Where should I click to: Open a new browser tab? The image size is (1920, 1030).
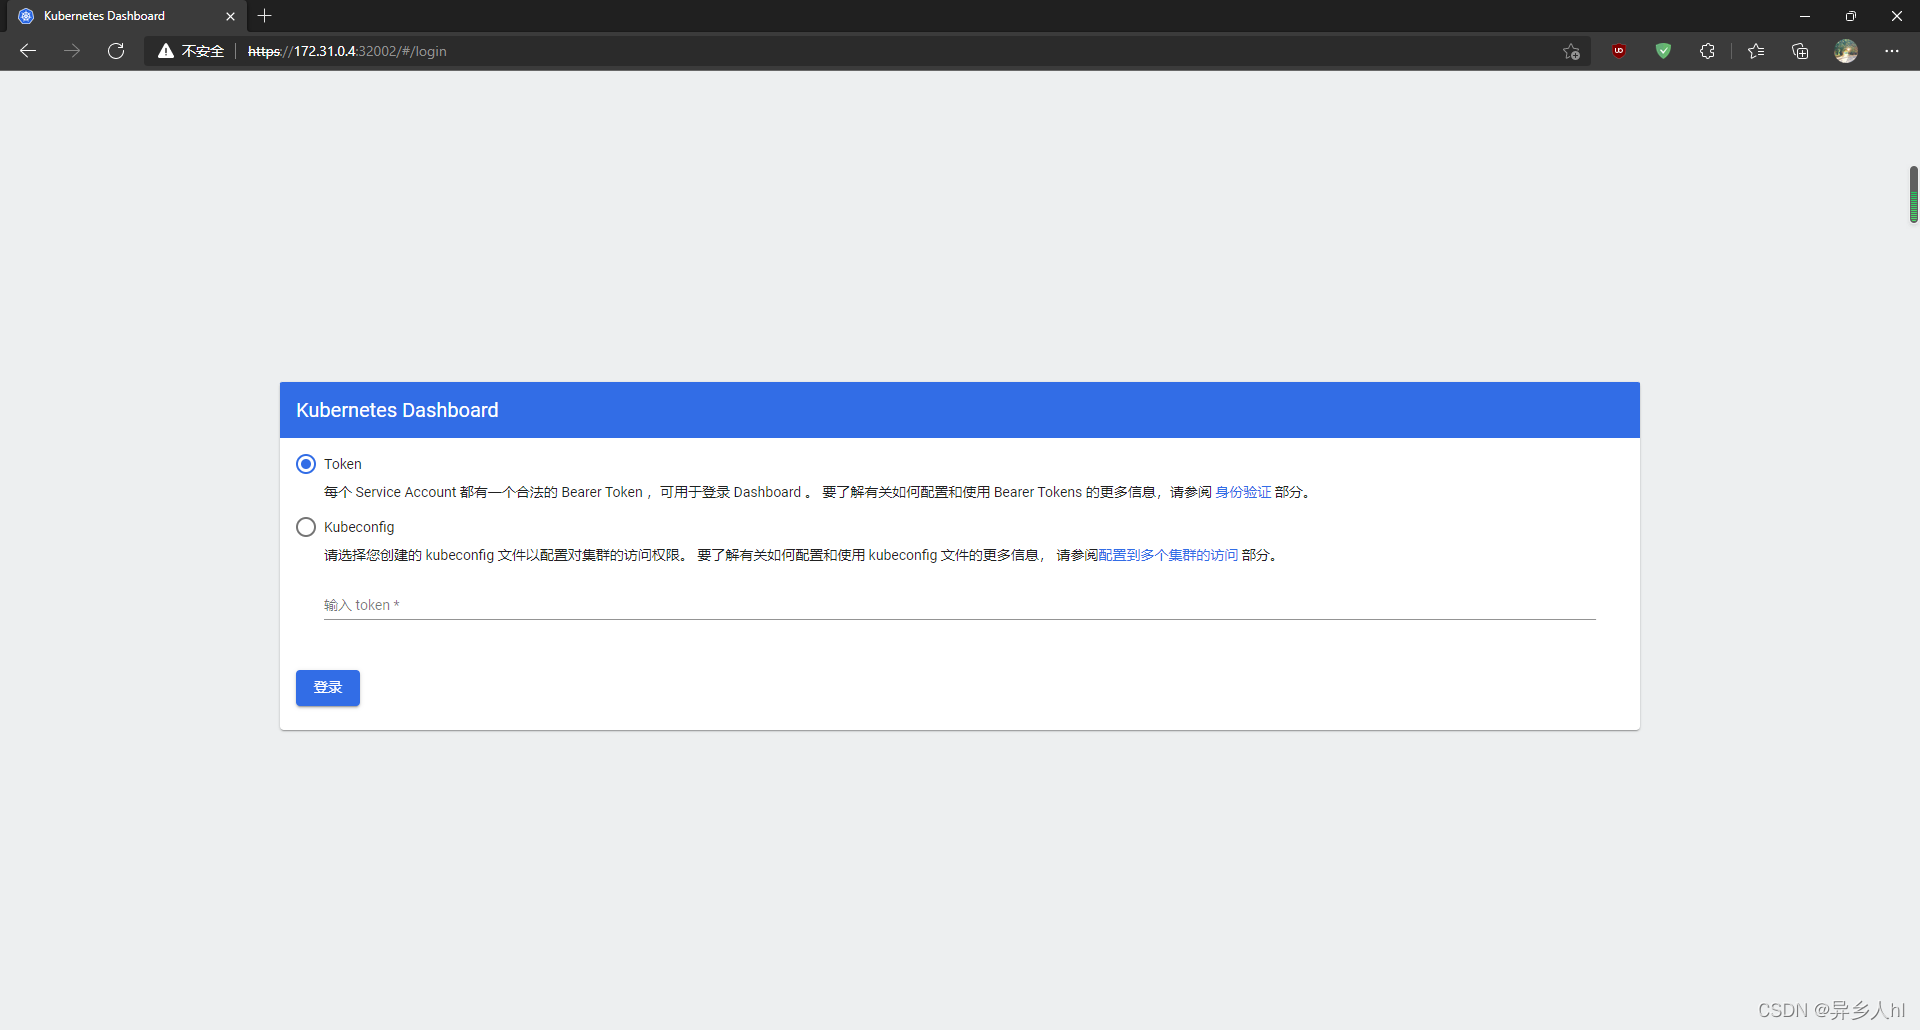coord(265,16)
